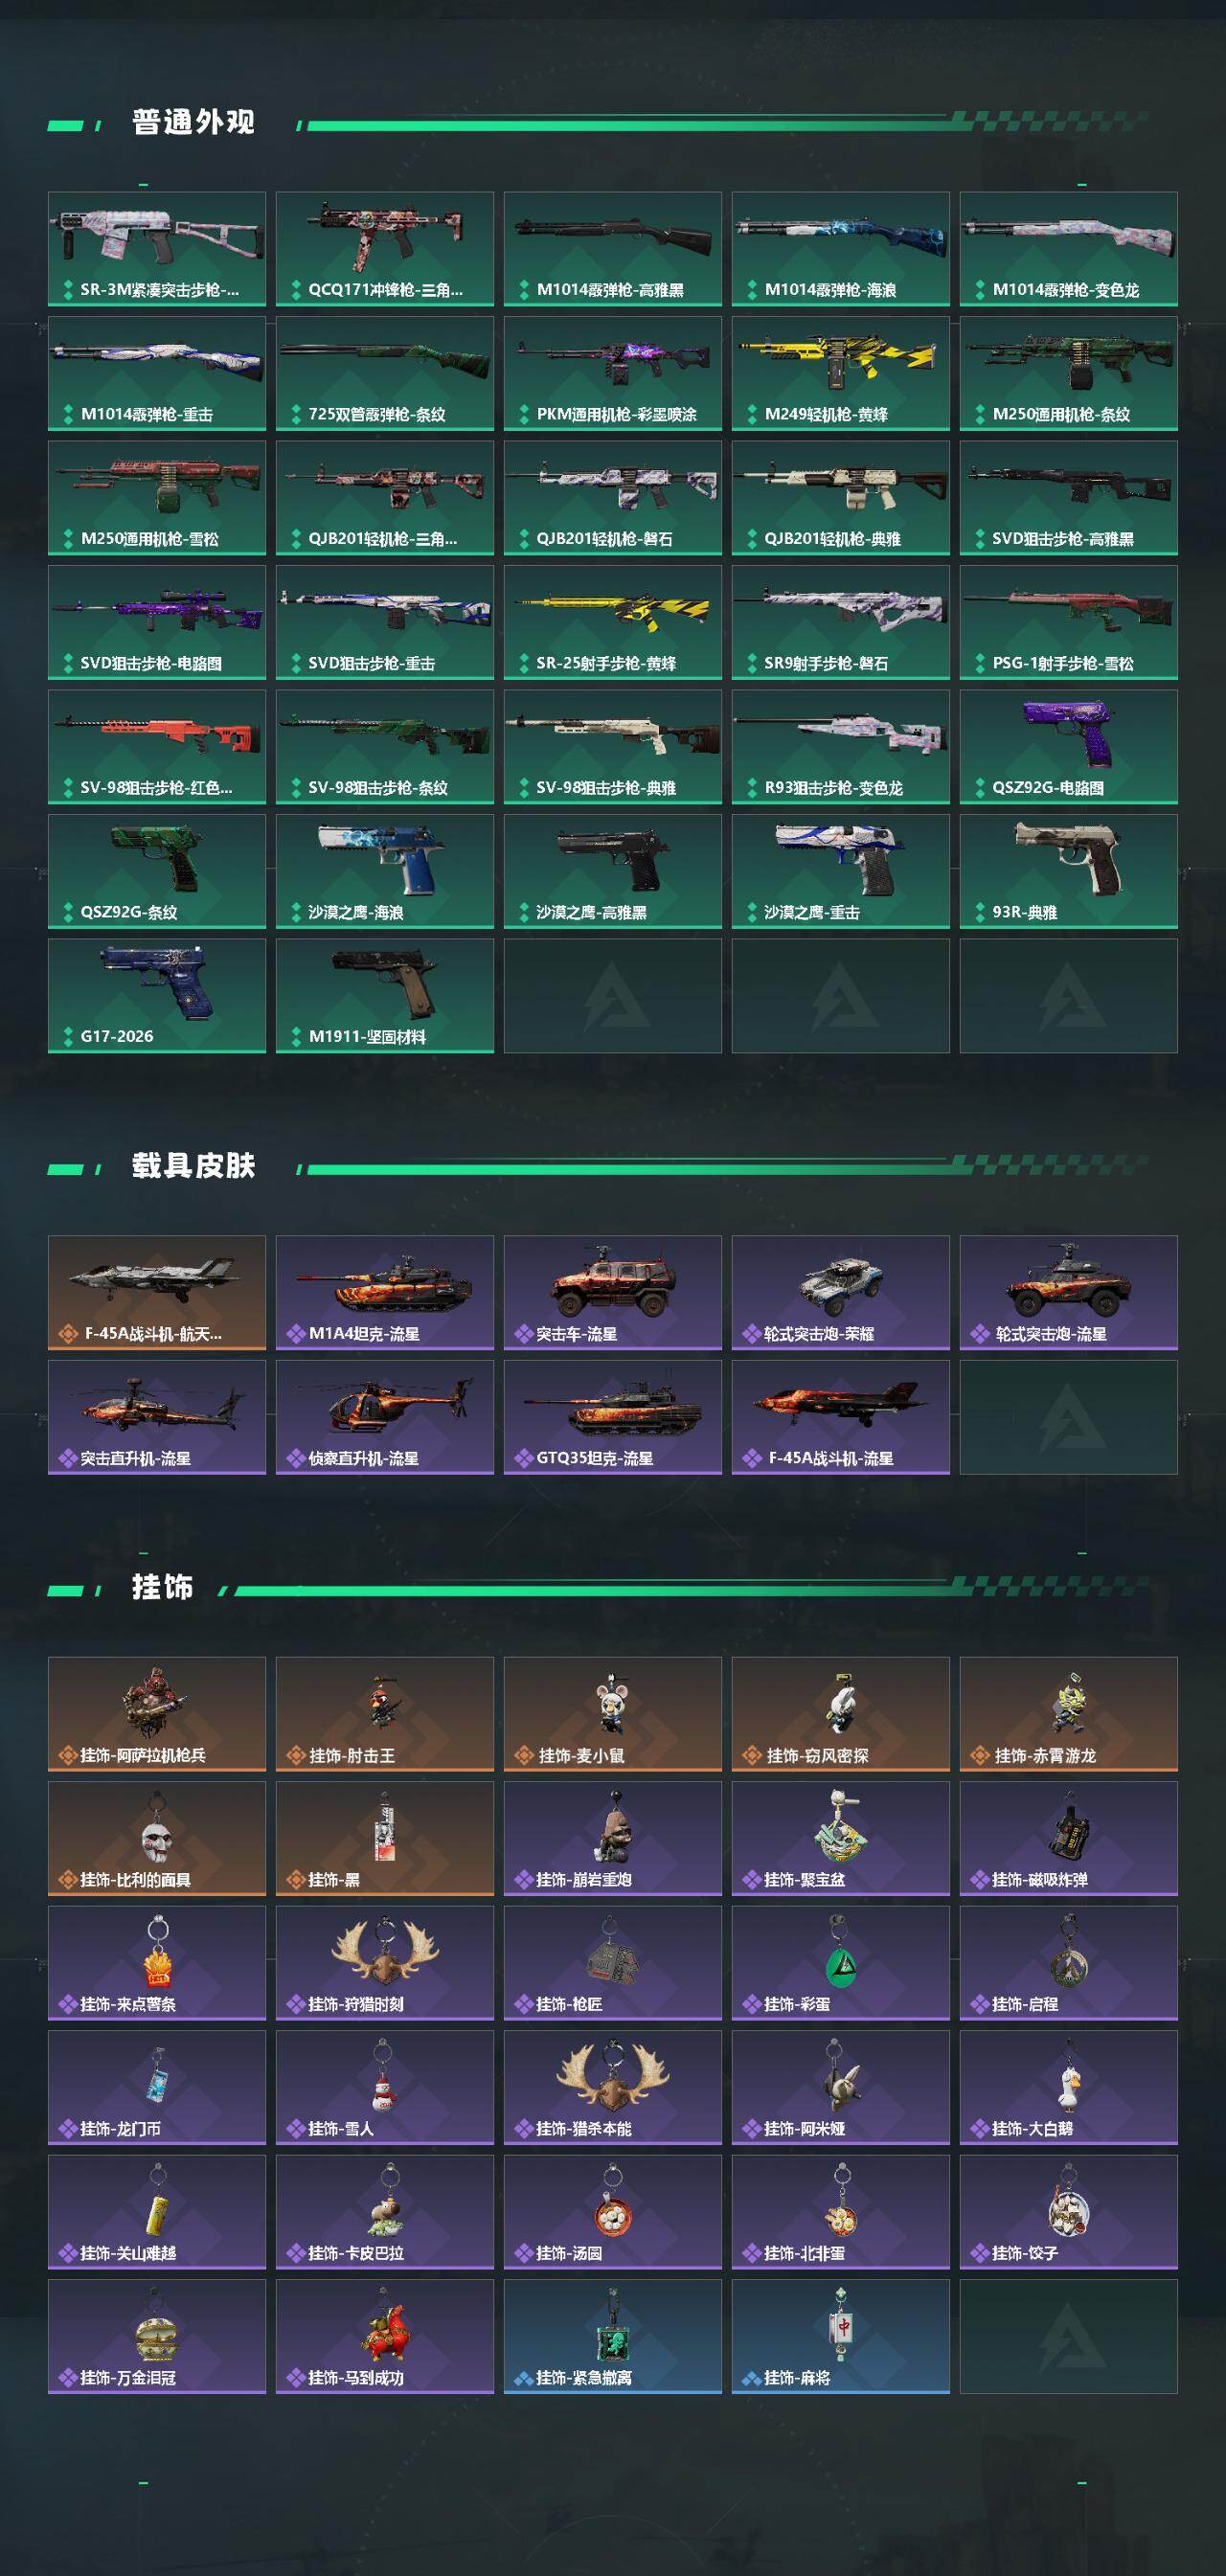The width and height of the screenshot is (1226, 2576).
Task: Click the 载具皮肤 section header
Action: coord(193,1165)
